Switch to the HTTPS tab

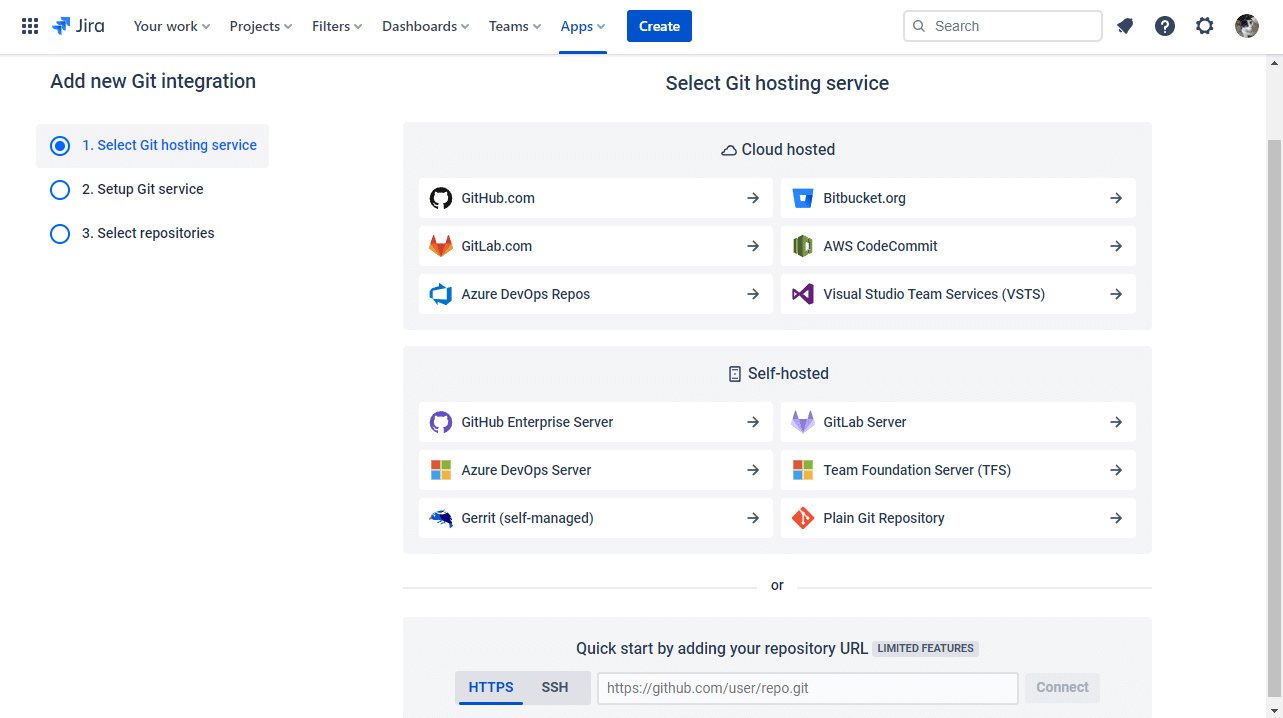(x=491, y=688)
